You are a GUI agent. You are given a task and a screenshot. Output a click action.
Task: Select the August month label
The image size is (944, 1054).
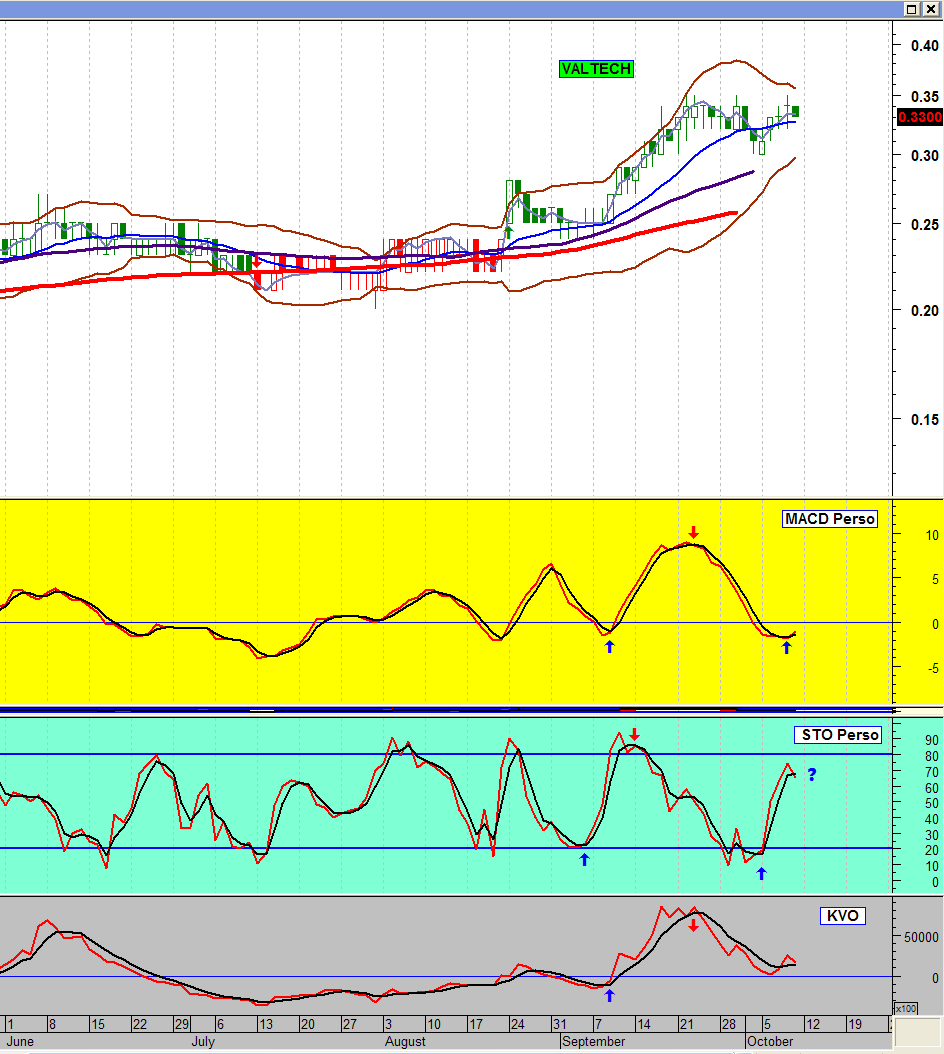point(405,1041)
